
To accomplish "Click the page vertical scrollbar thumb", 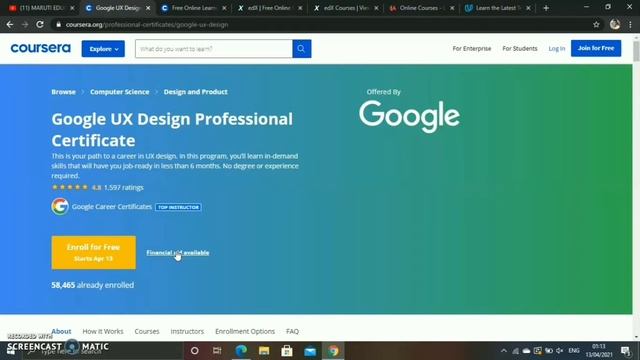I will 636,51.
